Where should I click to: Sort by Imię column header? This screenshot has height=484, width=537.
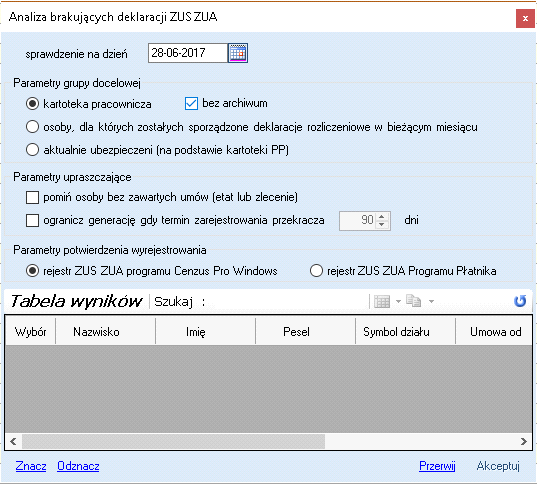coord(205,331)
